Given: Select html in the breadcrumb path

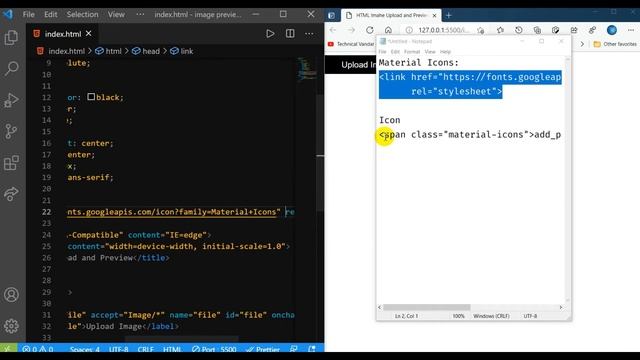Looking at the screenshot, I should click(109, 51).
